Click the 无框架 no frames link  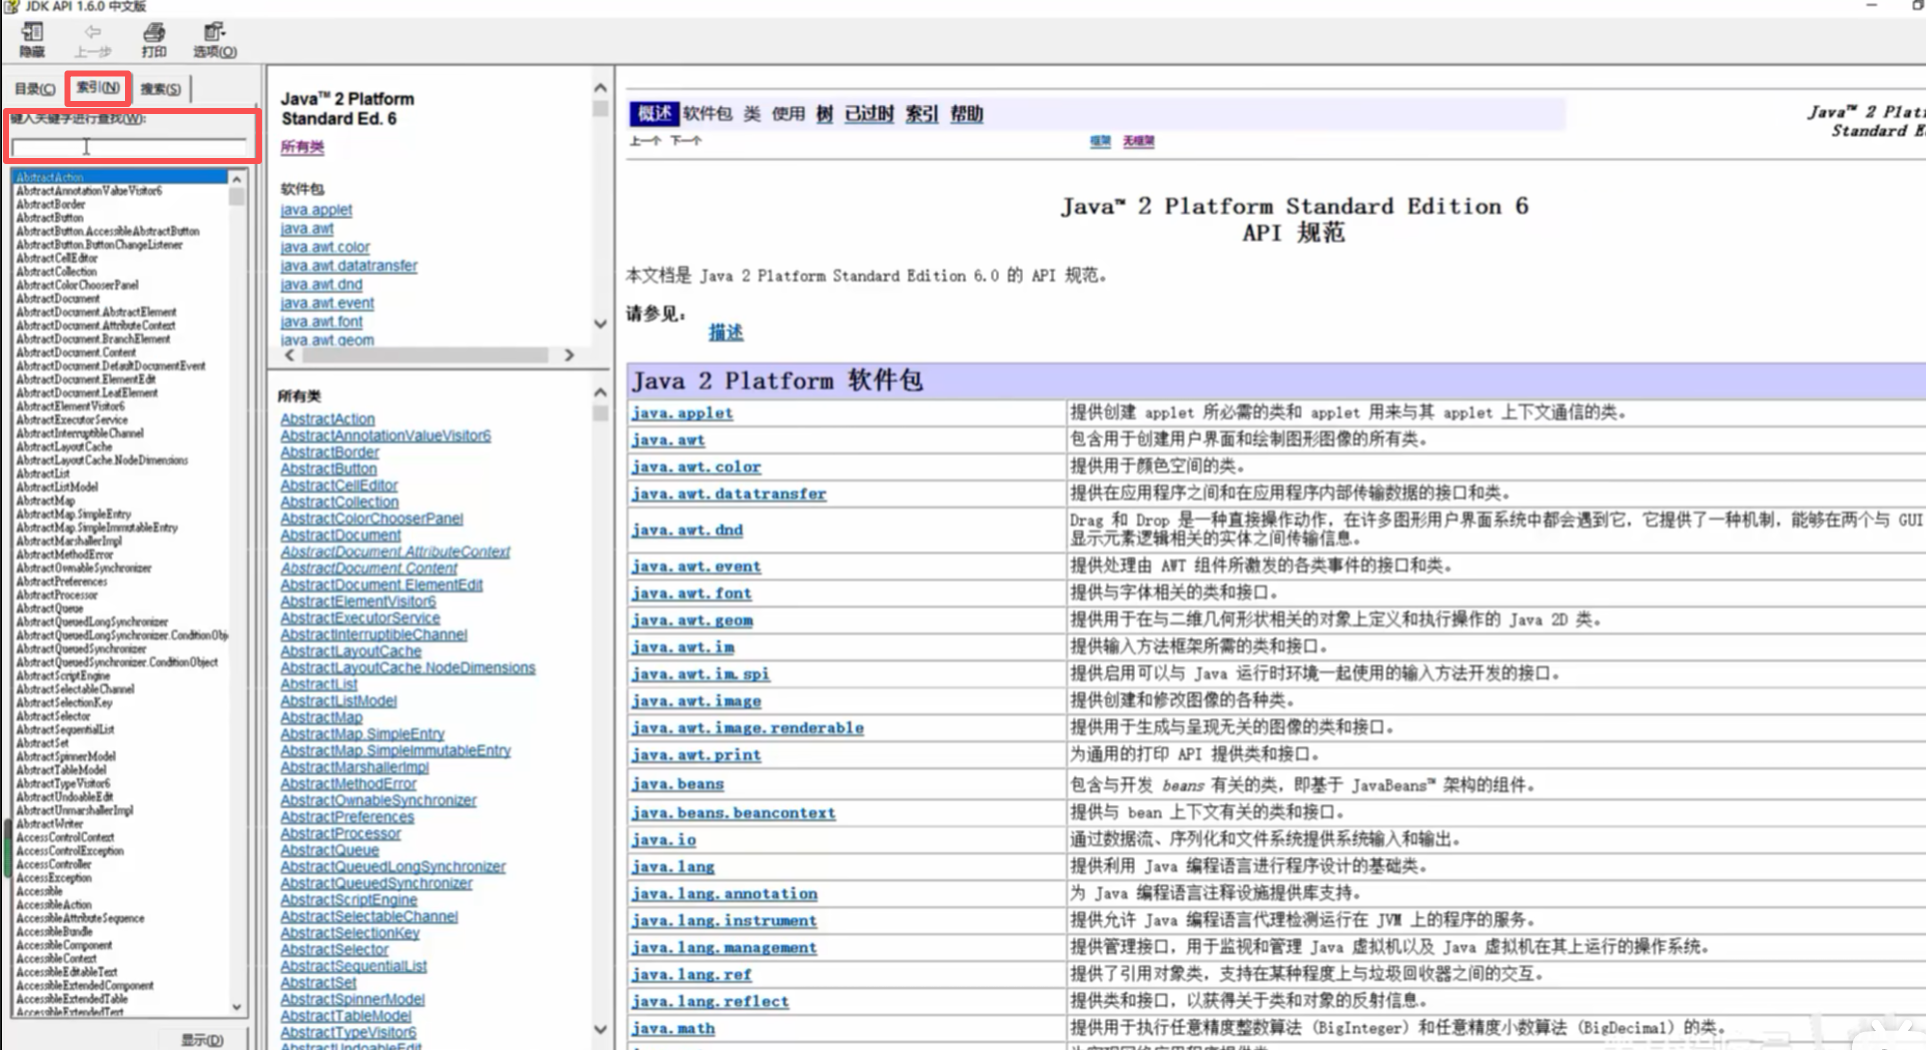tap(1138, 141)
